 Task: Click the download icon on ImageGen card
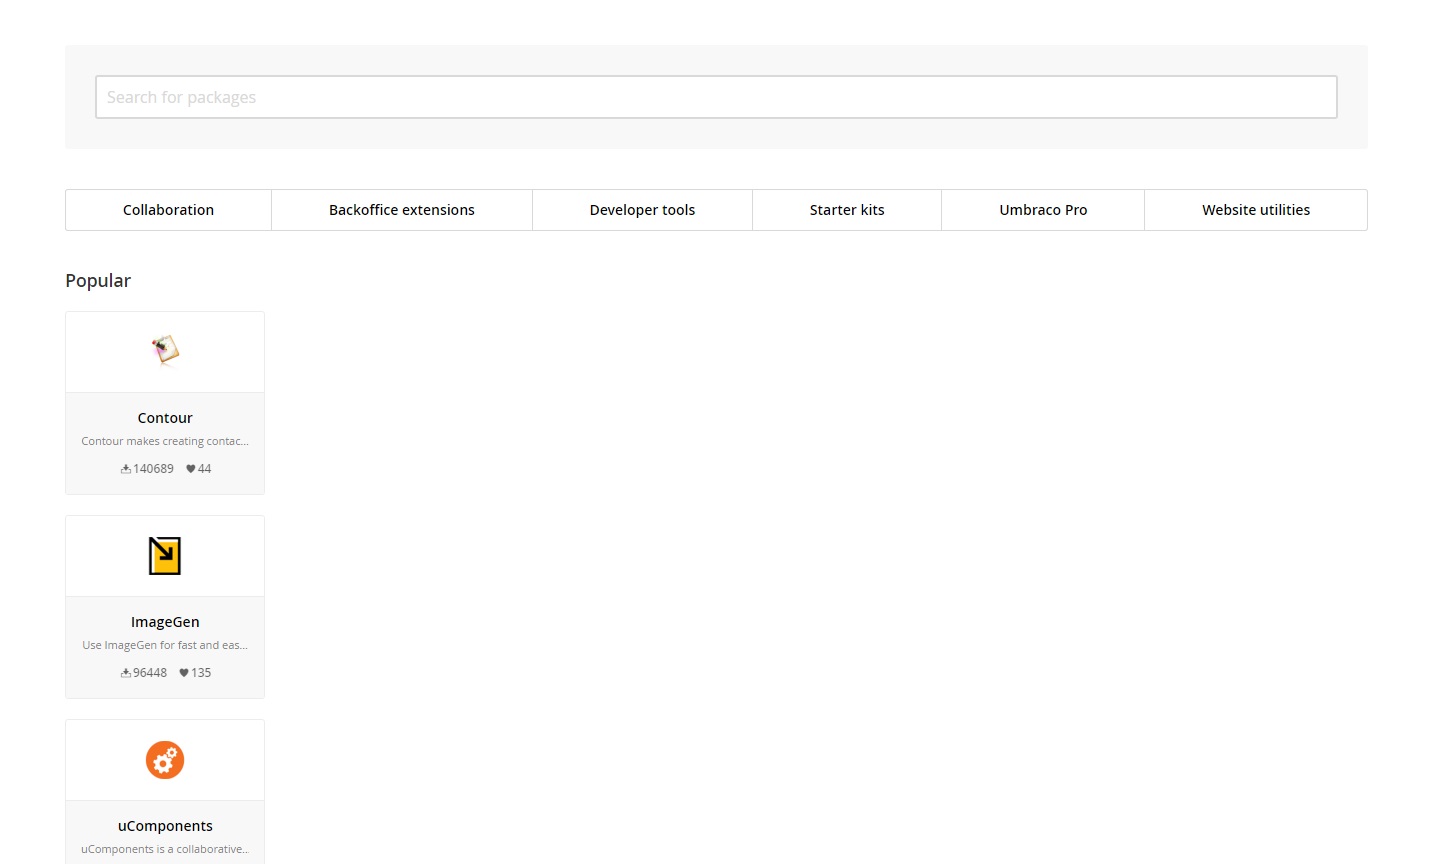click(126, 673)
